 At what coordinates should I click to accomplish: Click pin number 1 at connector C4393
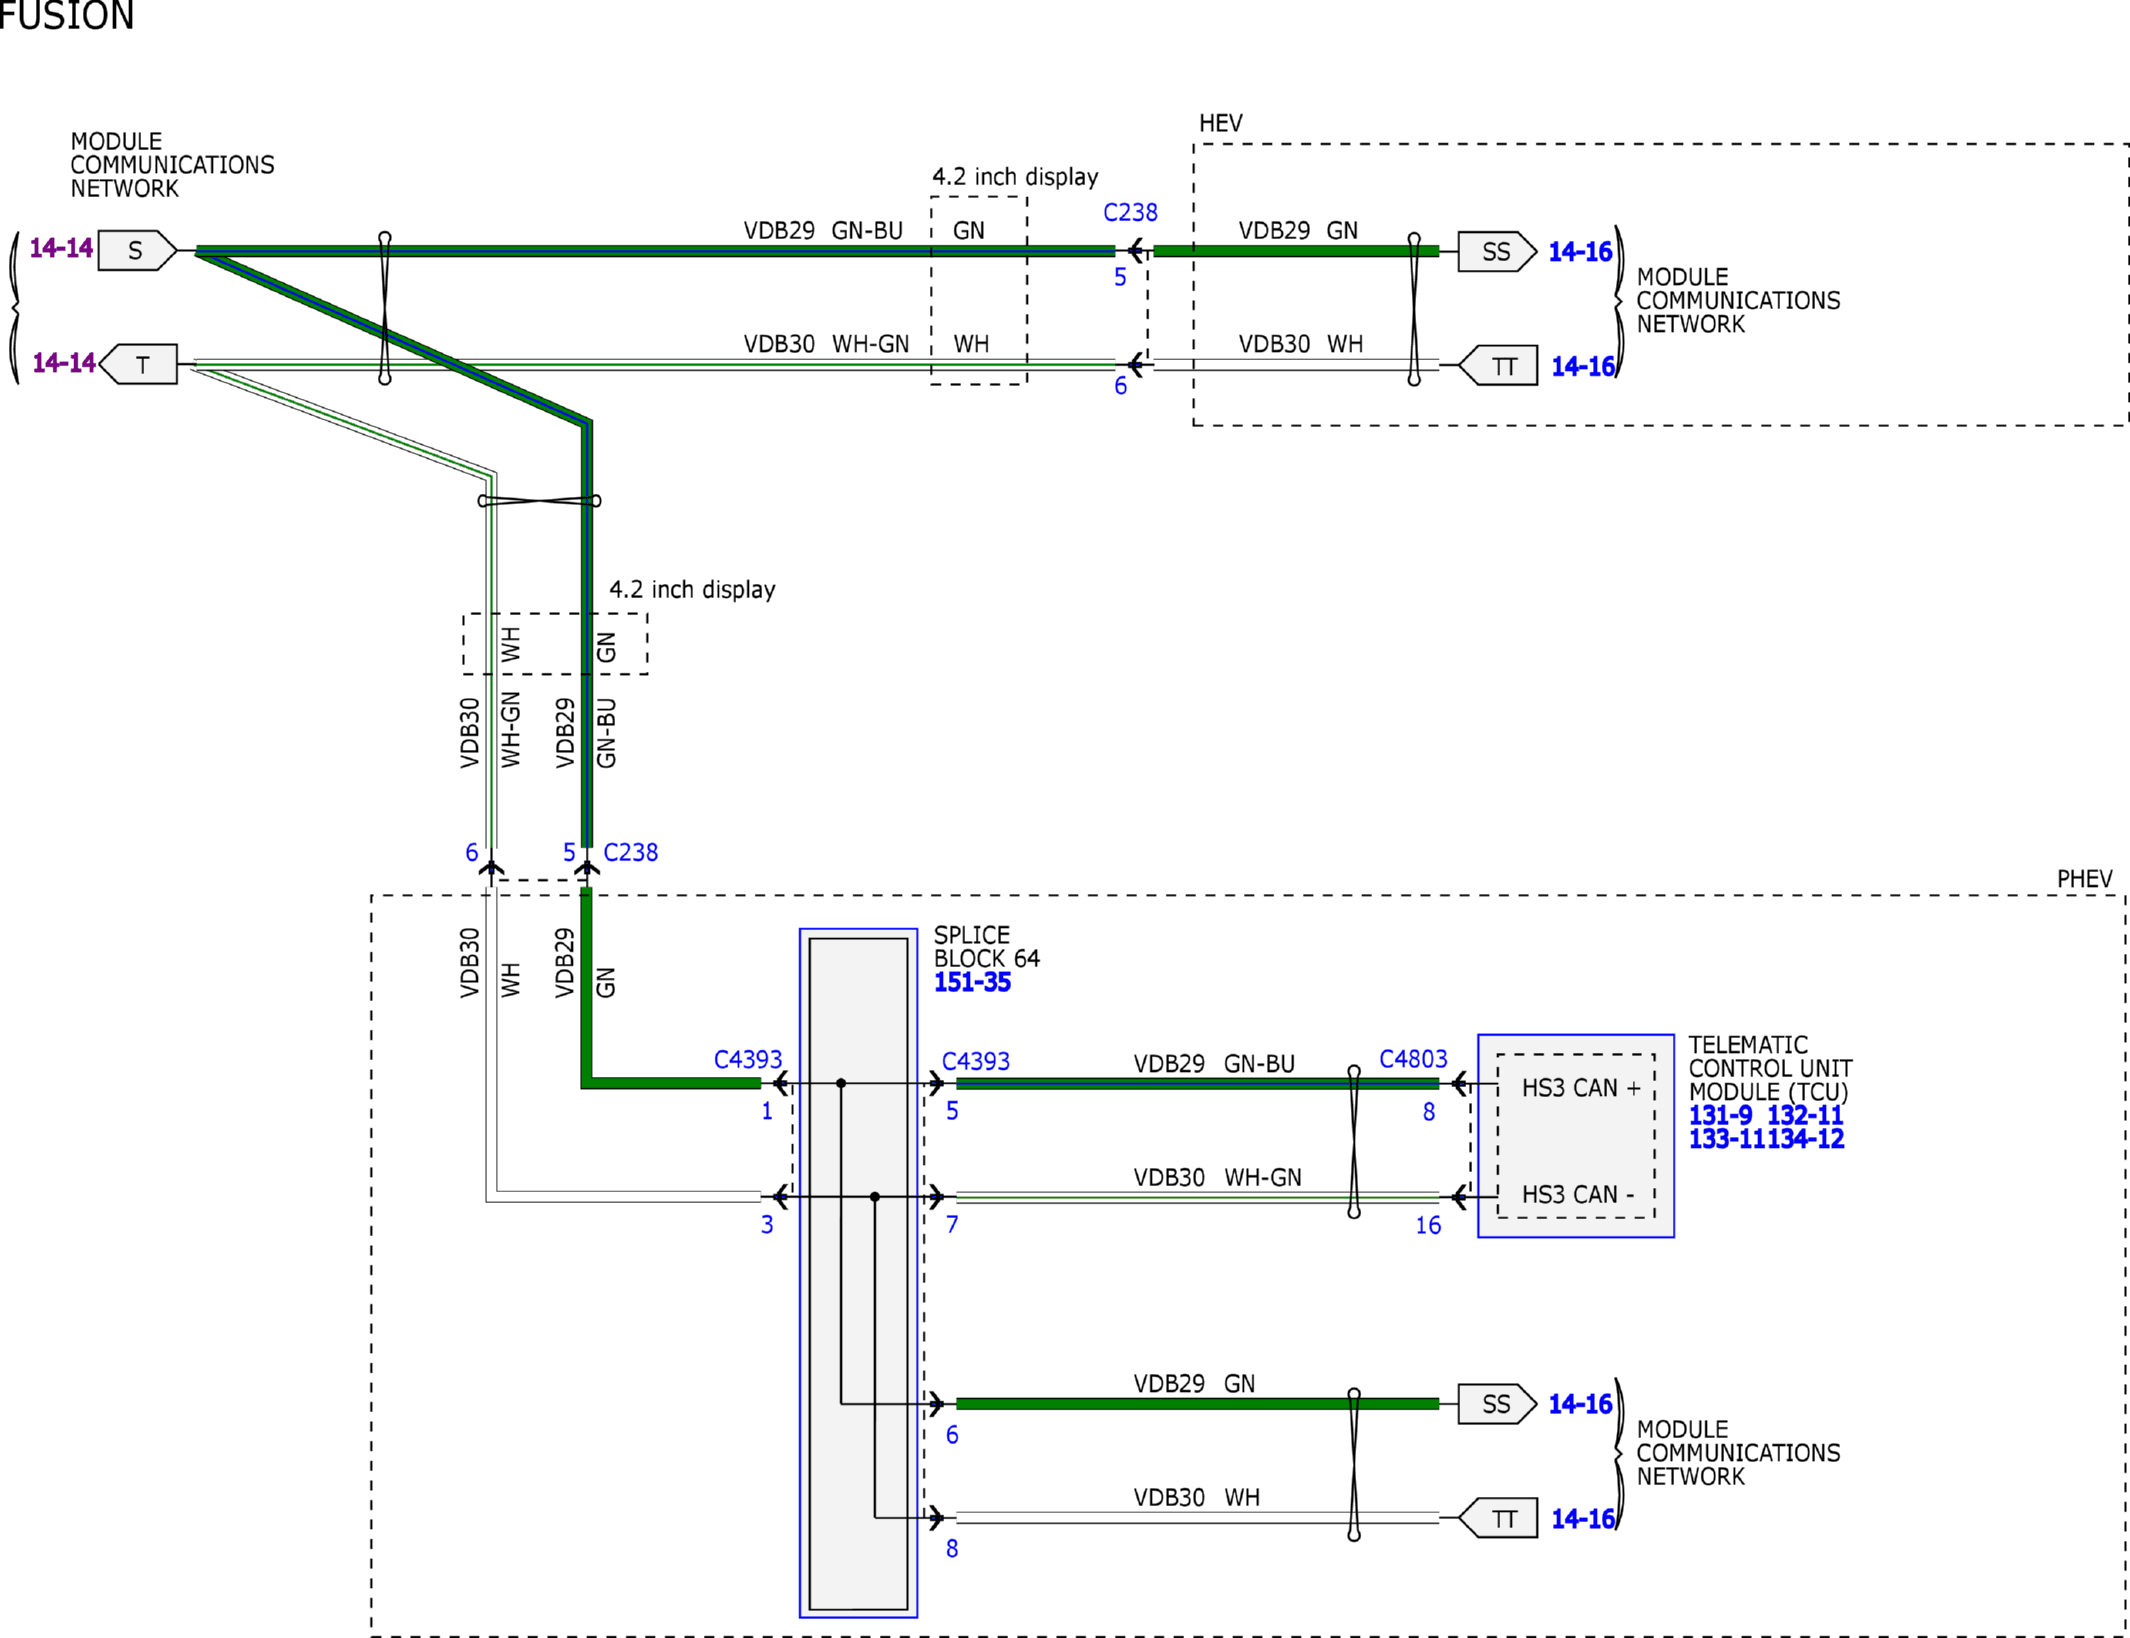click(x=767, y=1112)
